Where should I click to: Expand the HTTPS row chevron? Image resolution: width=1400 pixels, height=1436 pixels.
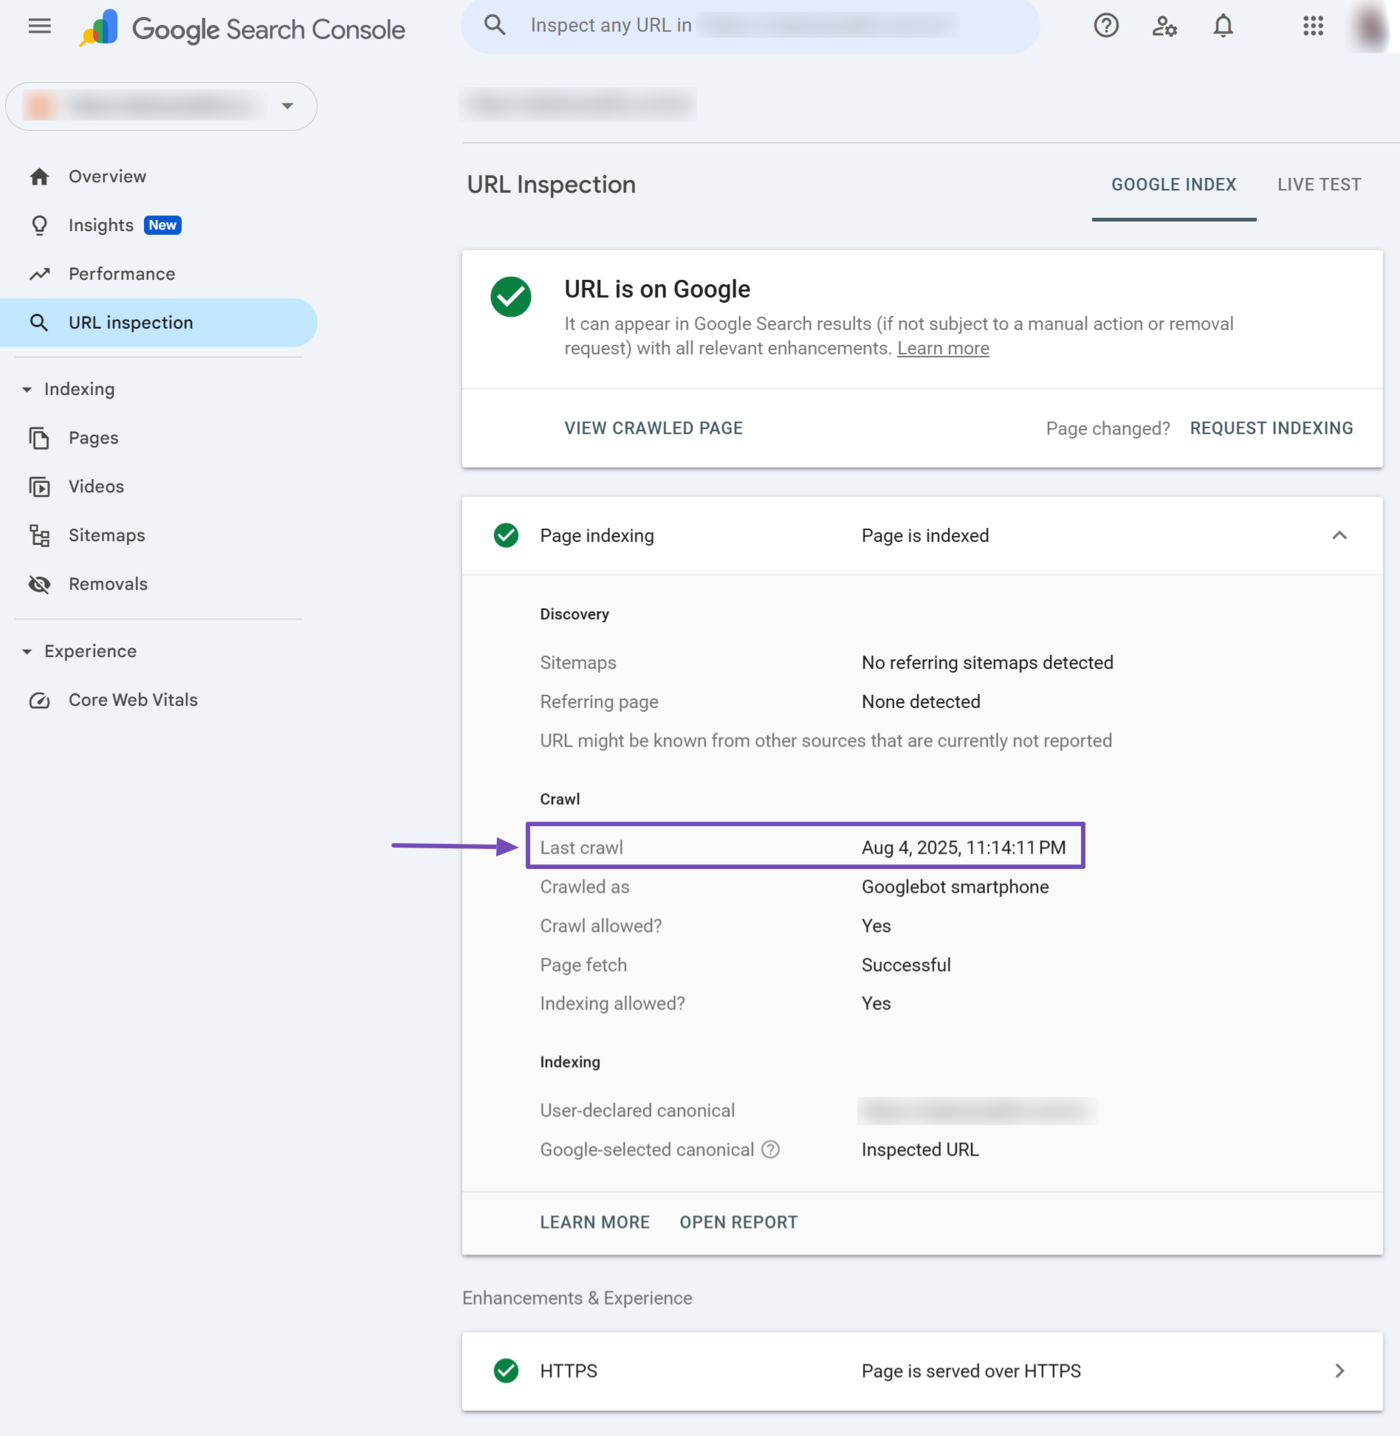click(x=1339, y=1371)
